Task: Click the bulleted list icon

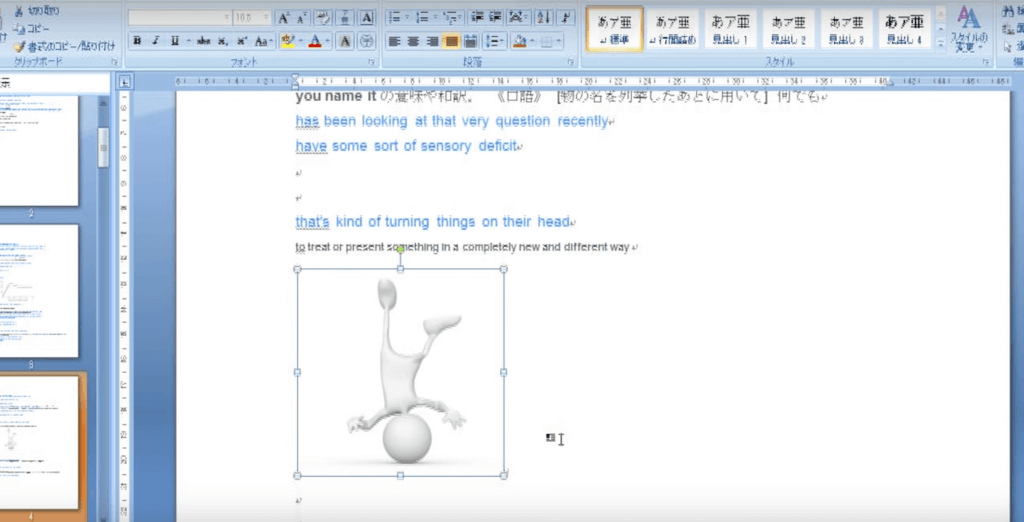Action: 396,18
